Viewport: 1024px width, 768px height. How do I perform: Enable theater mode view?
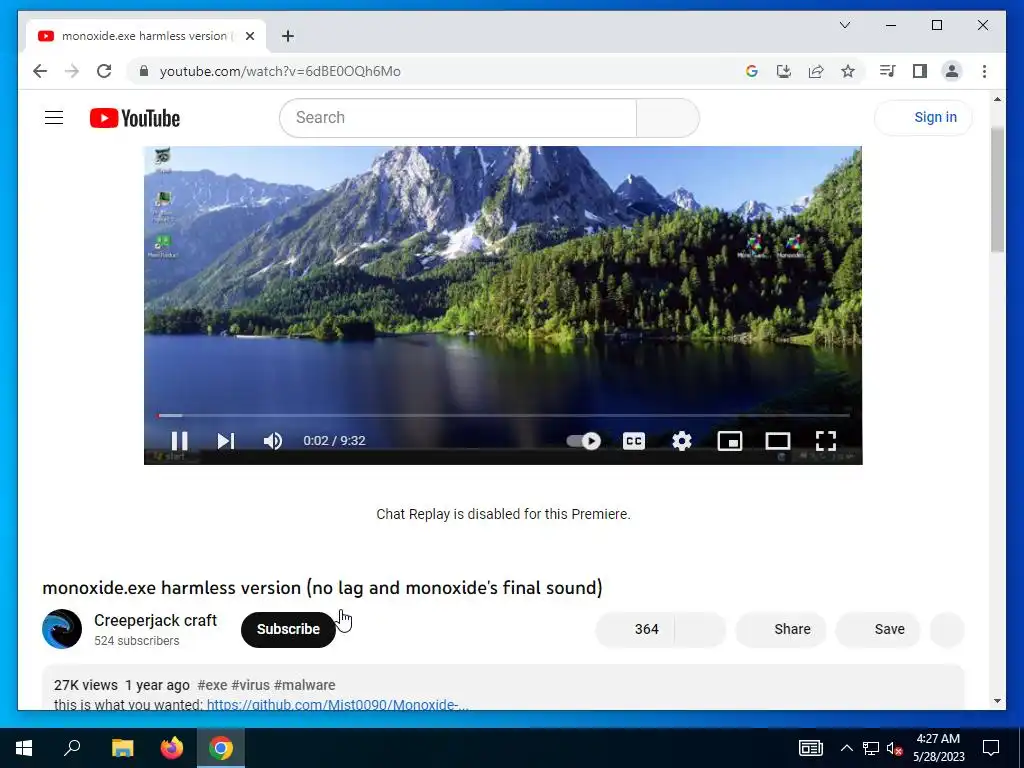[x=778, y=441]
